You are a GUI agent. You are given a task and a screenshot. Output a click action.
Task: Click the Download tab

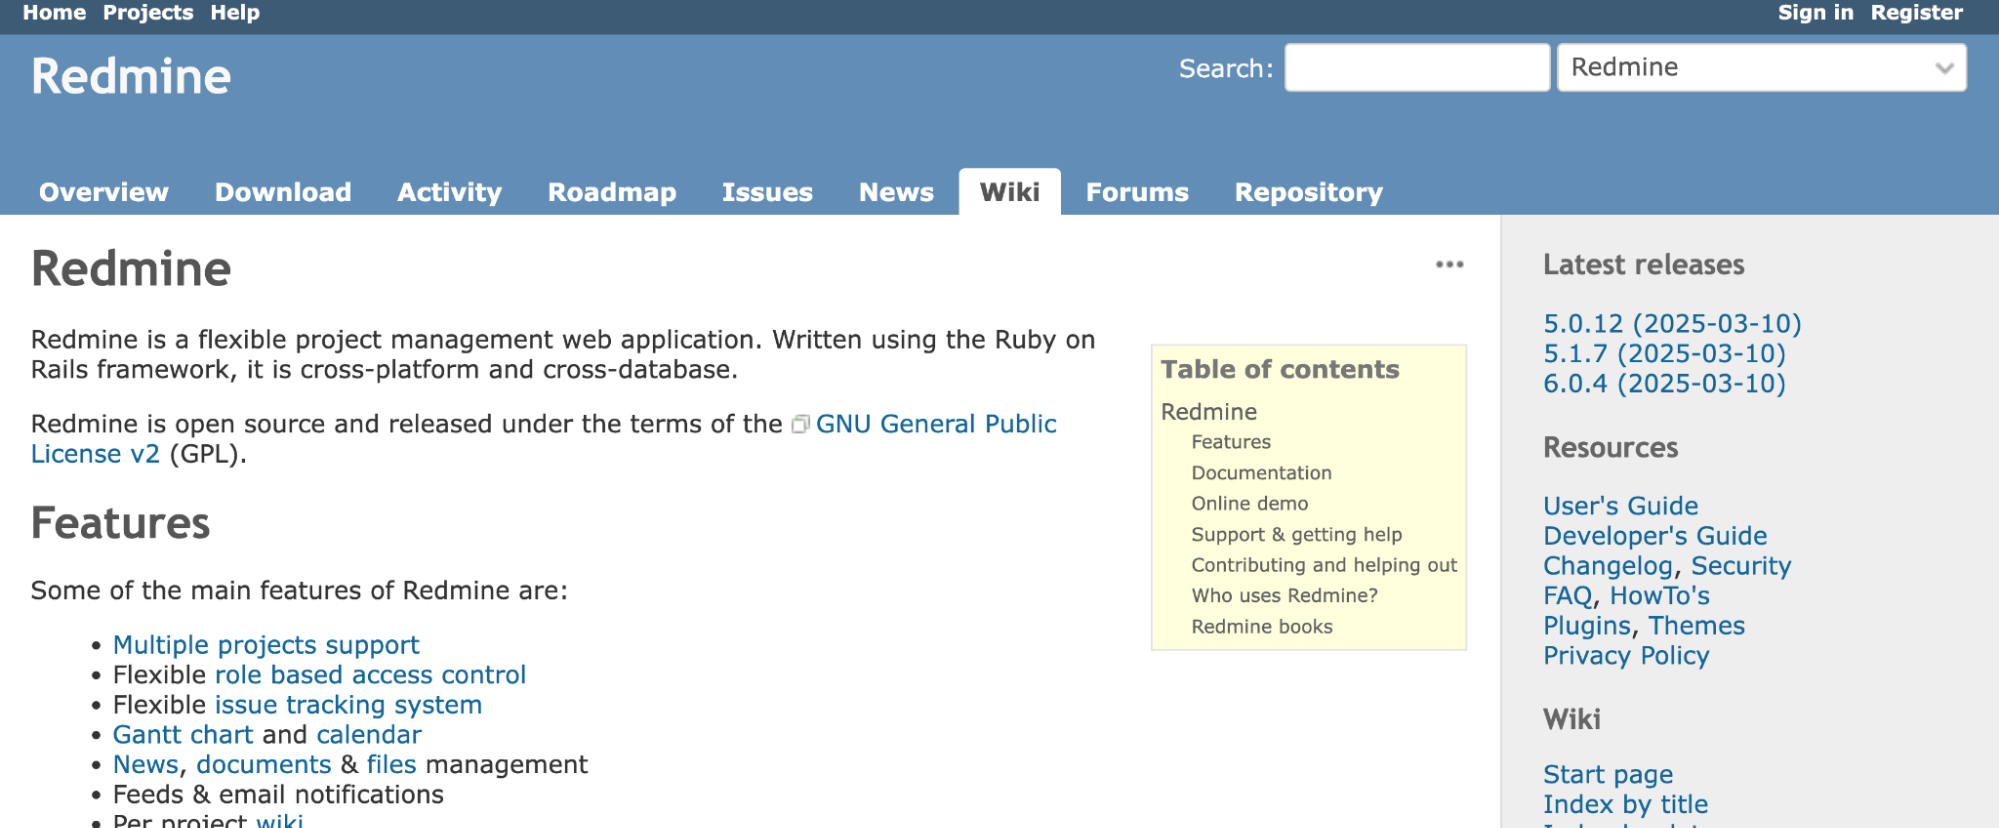pos(283,192)
